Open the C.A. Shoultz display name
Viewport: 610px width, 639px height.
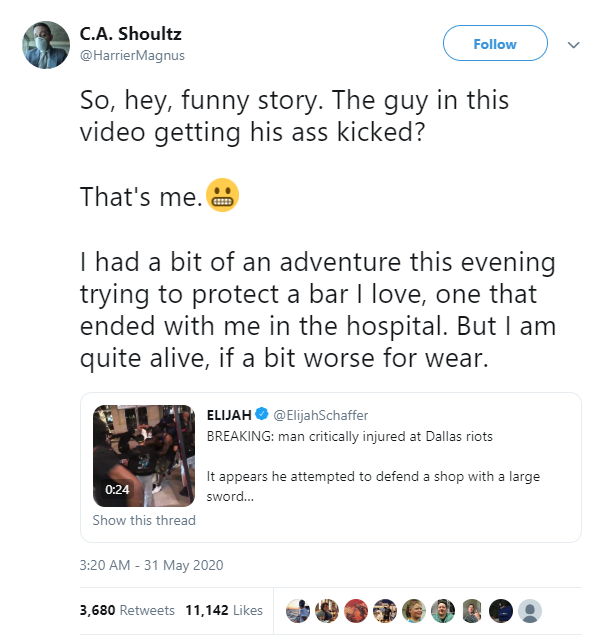(x=130, y=34)
